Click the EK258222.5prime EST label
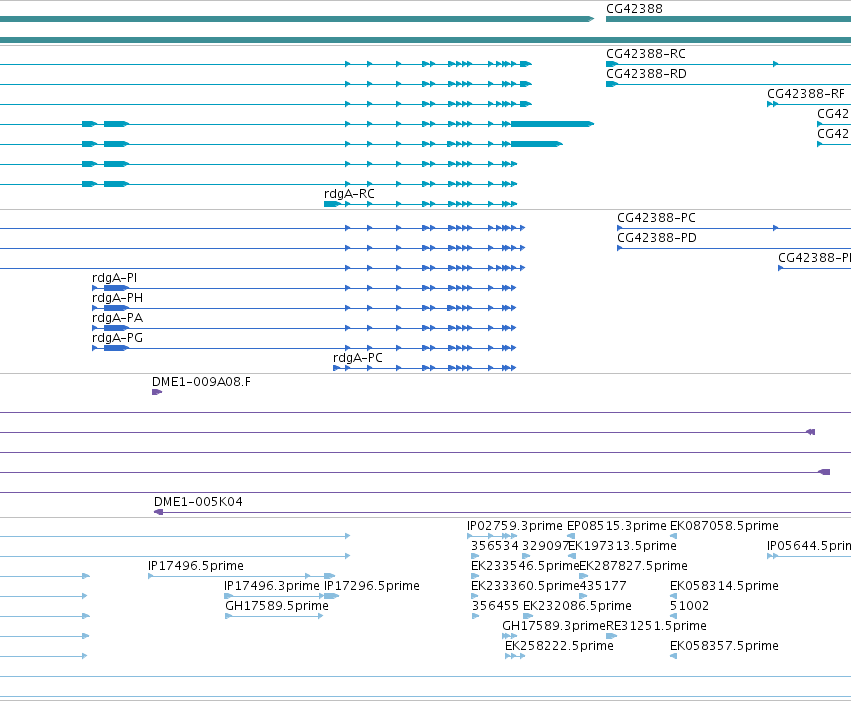This screenshot has width=851, height=701. point(559,646)
